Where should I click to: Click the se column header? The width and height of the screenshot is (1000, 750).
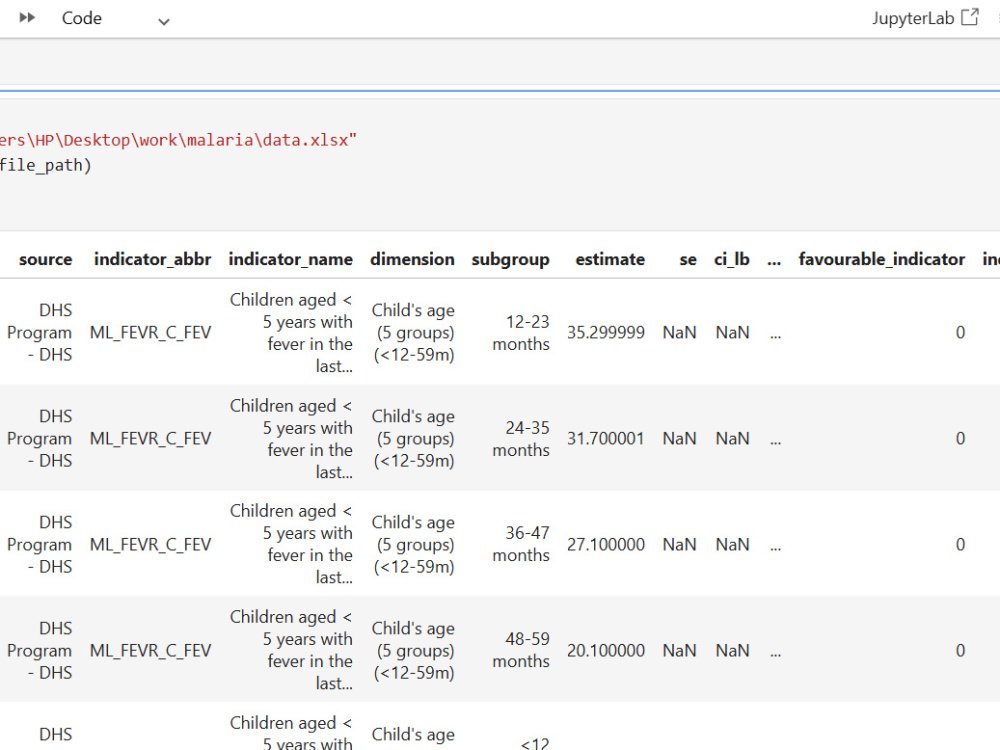[688, 260]
